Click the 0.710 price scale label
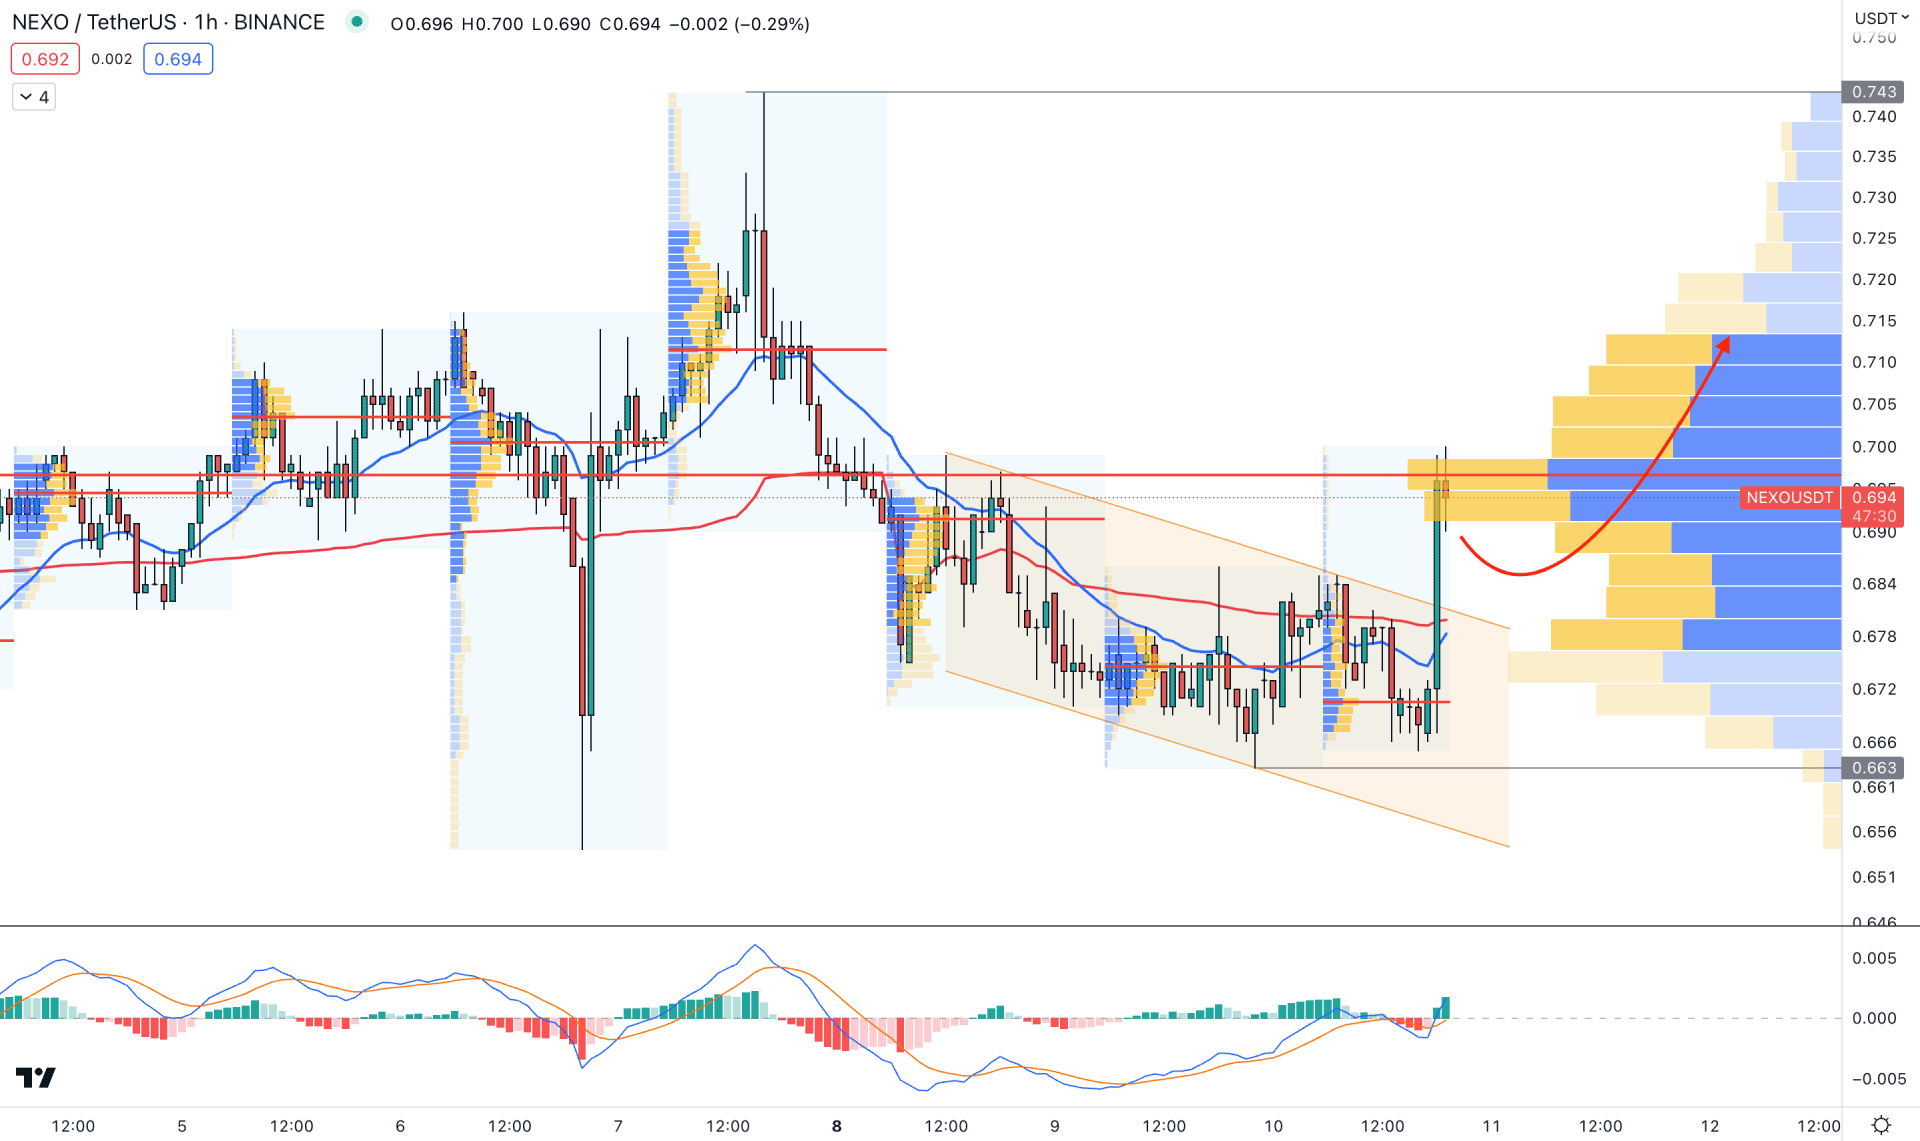The height and width of the screenshot is (1141, 1920). tap(1873, 362)
